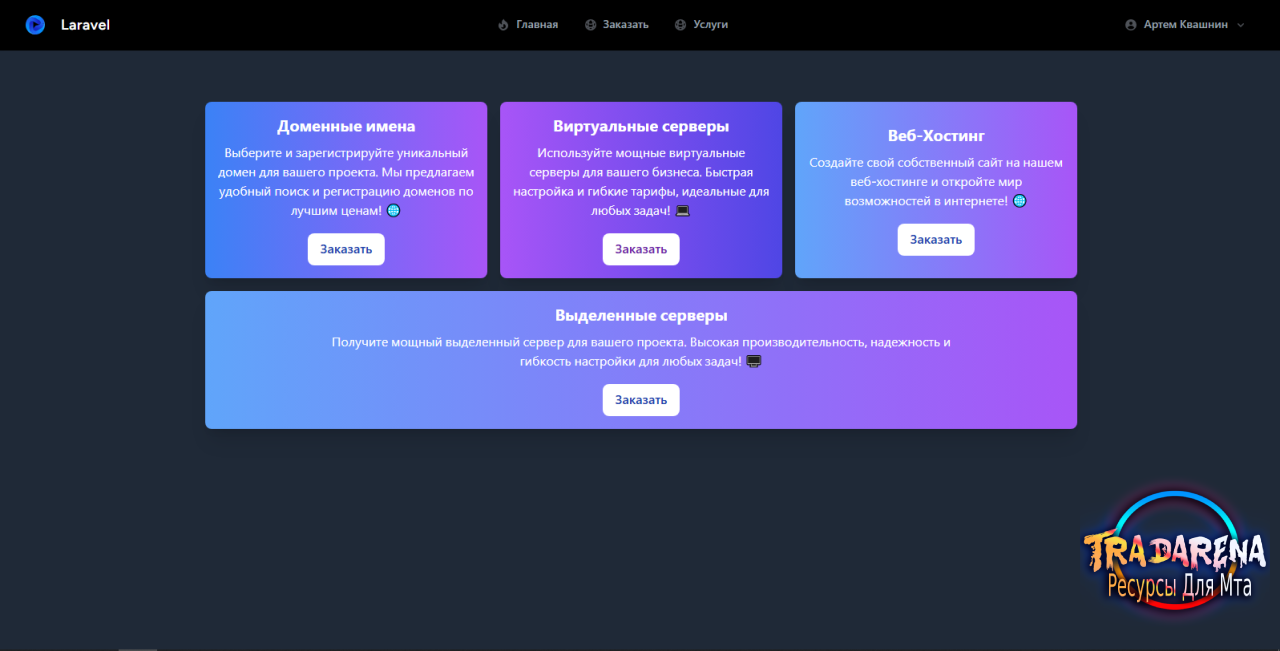Open the Заказать navigation link
The width and height of the screenshot is (1280, 651).
(x=626, y=25)
